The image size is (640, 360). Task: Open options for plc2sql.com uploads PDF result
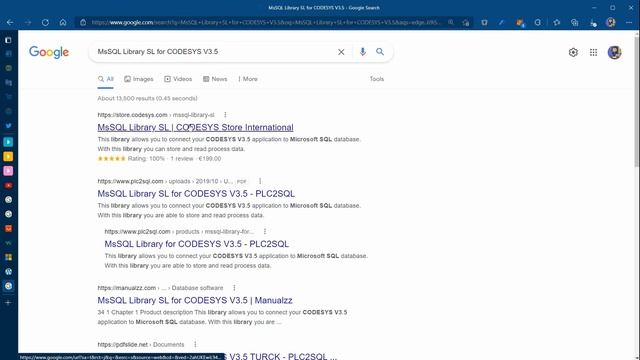(260, 181)
